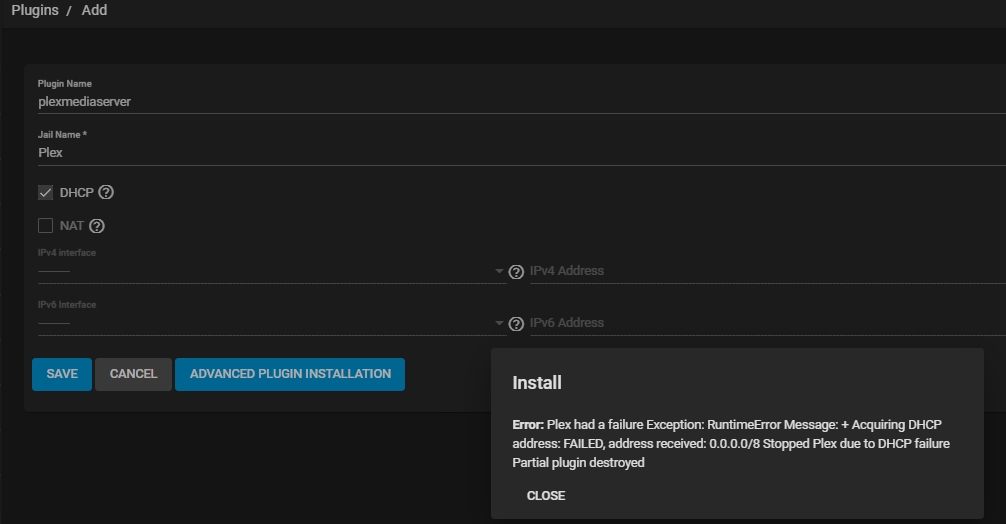Select the error message text

tap(731, 443)
